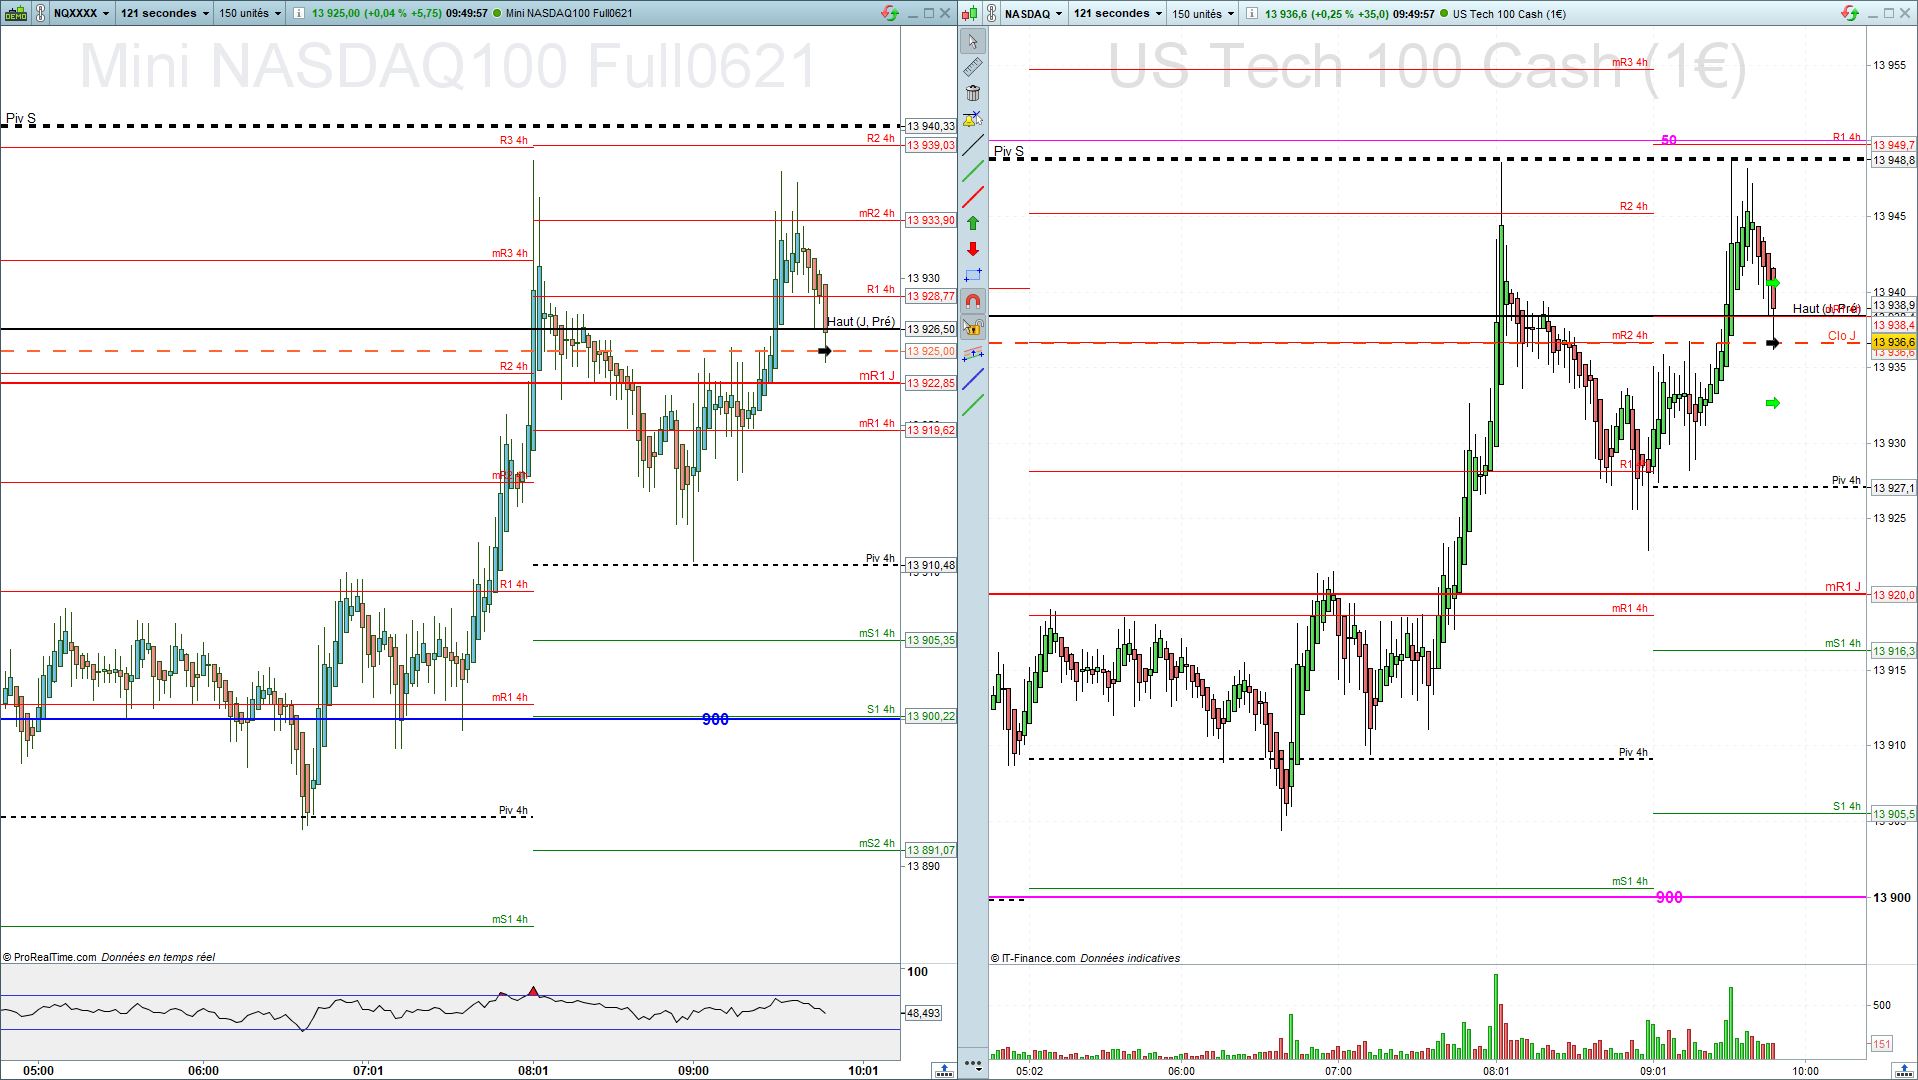1918x1080 pixels.
Task: Click the 13 900,22 S1 4h price label
Action: (930, 716)
